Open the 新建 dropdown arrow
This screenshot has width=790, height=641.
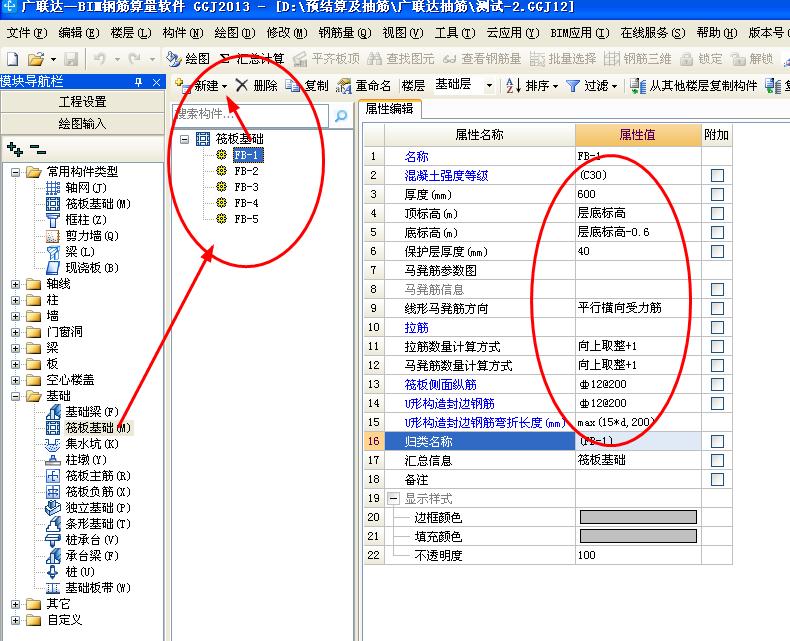point(224,87)
